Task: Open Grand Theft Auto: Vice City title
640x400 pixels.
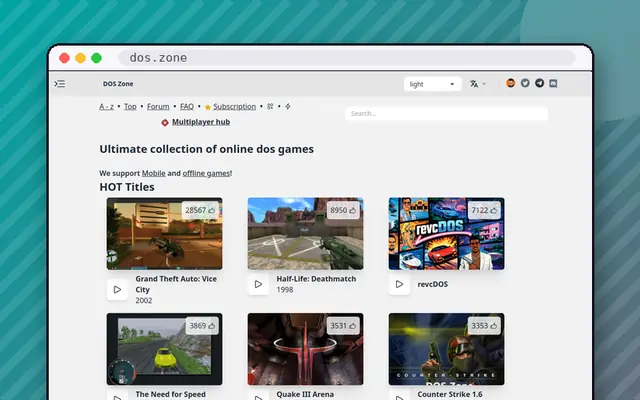Action: (x=176, y=284)
